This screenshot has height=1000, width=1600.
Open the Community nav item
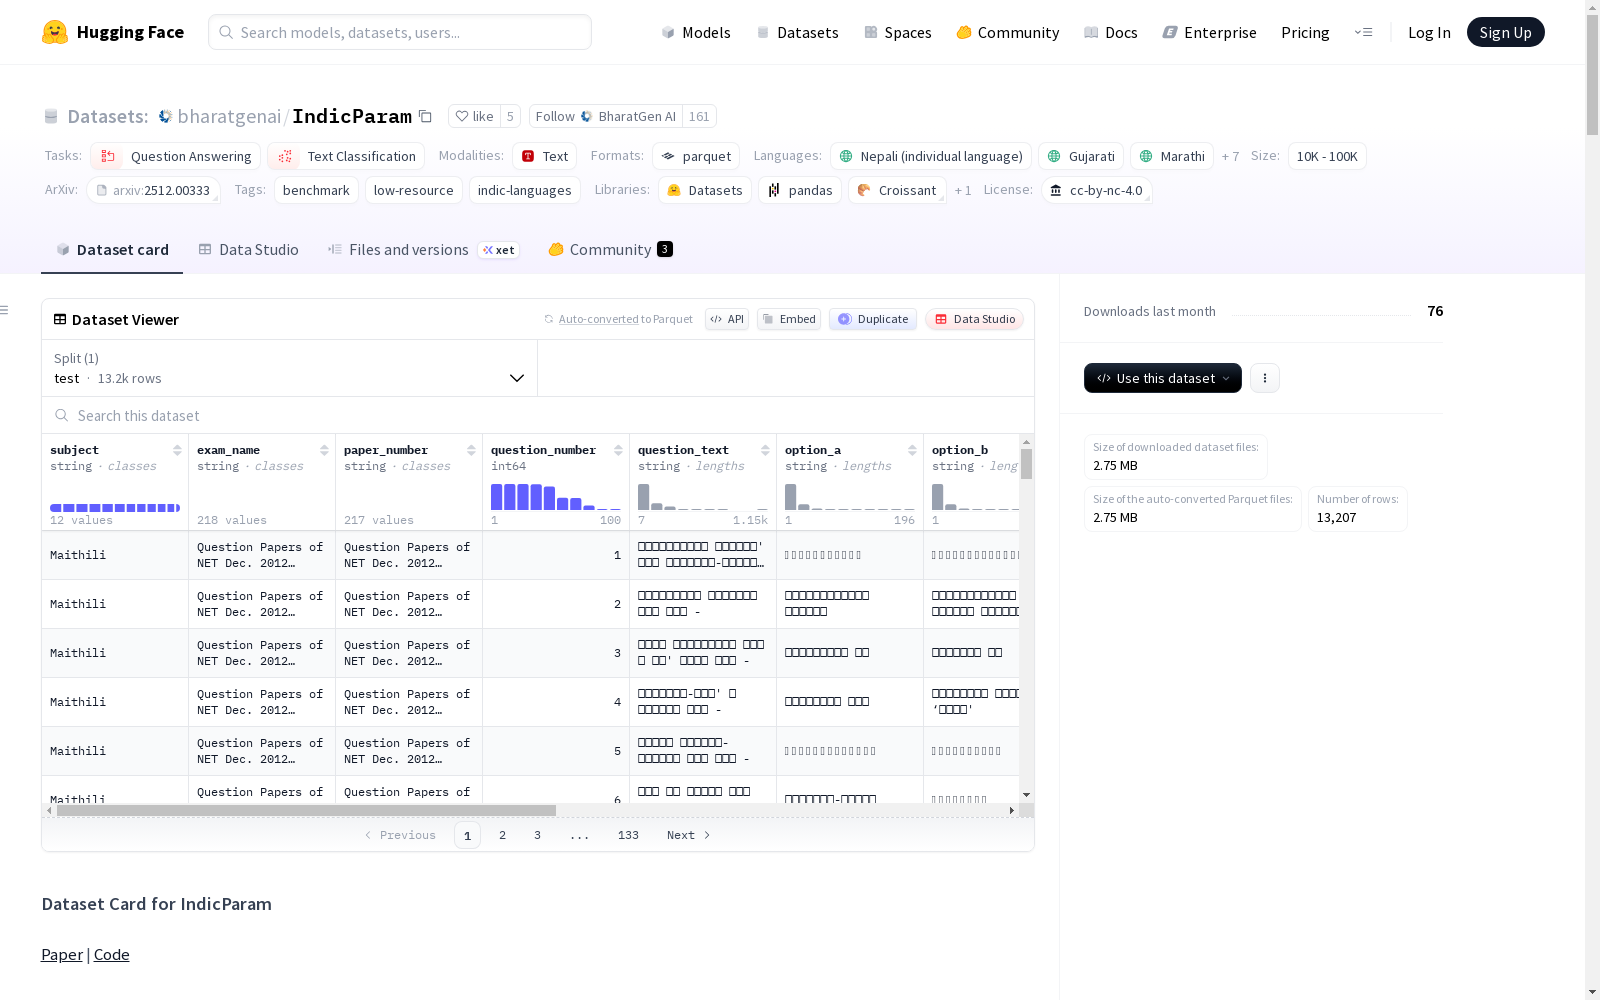click(1008, 32)
